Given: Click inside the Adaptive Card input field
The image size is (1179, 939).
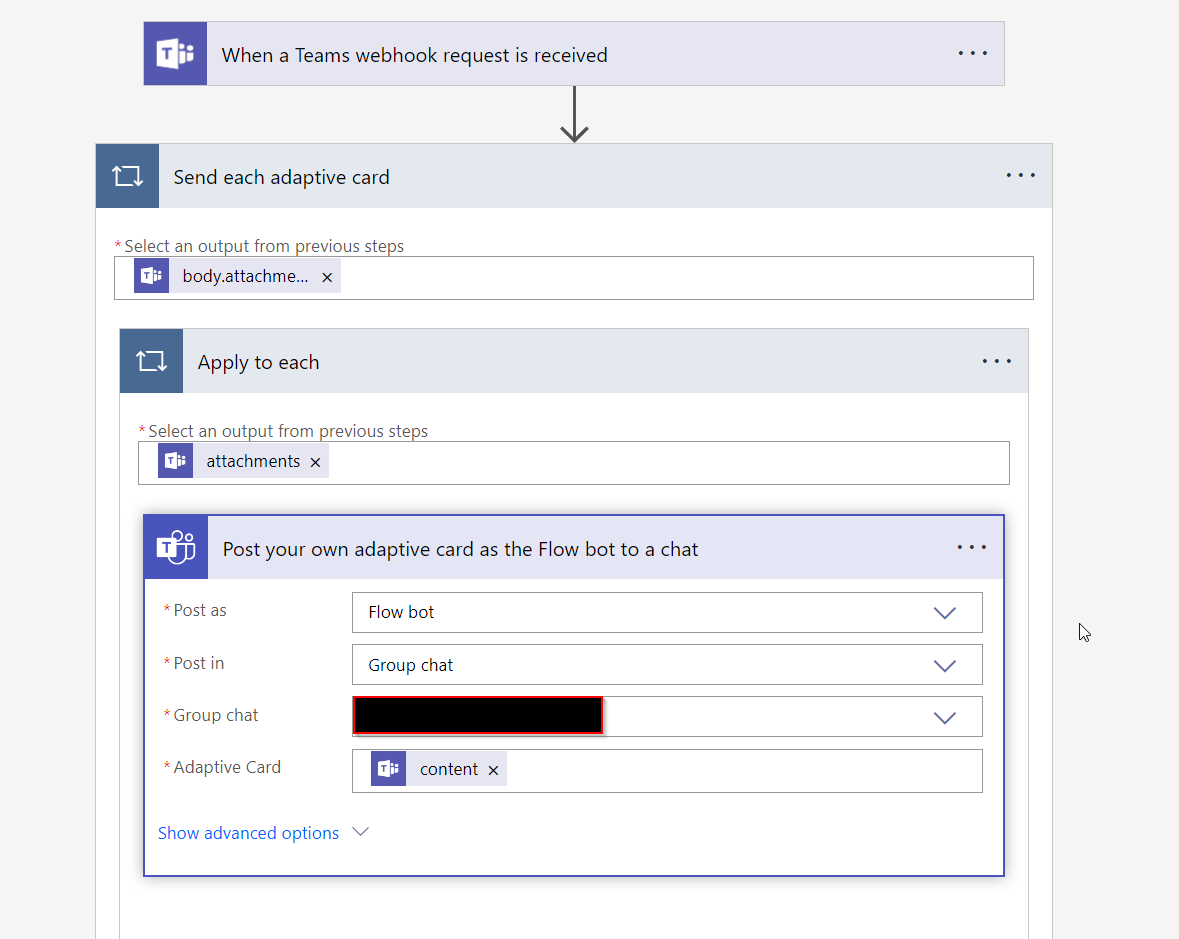Looking at the screenshot, I should pyautogui.click(x=667, y=771).
